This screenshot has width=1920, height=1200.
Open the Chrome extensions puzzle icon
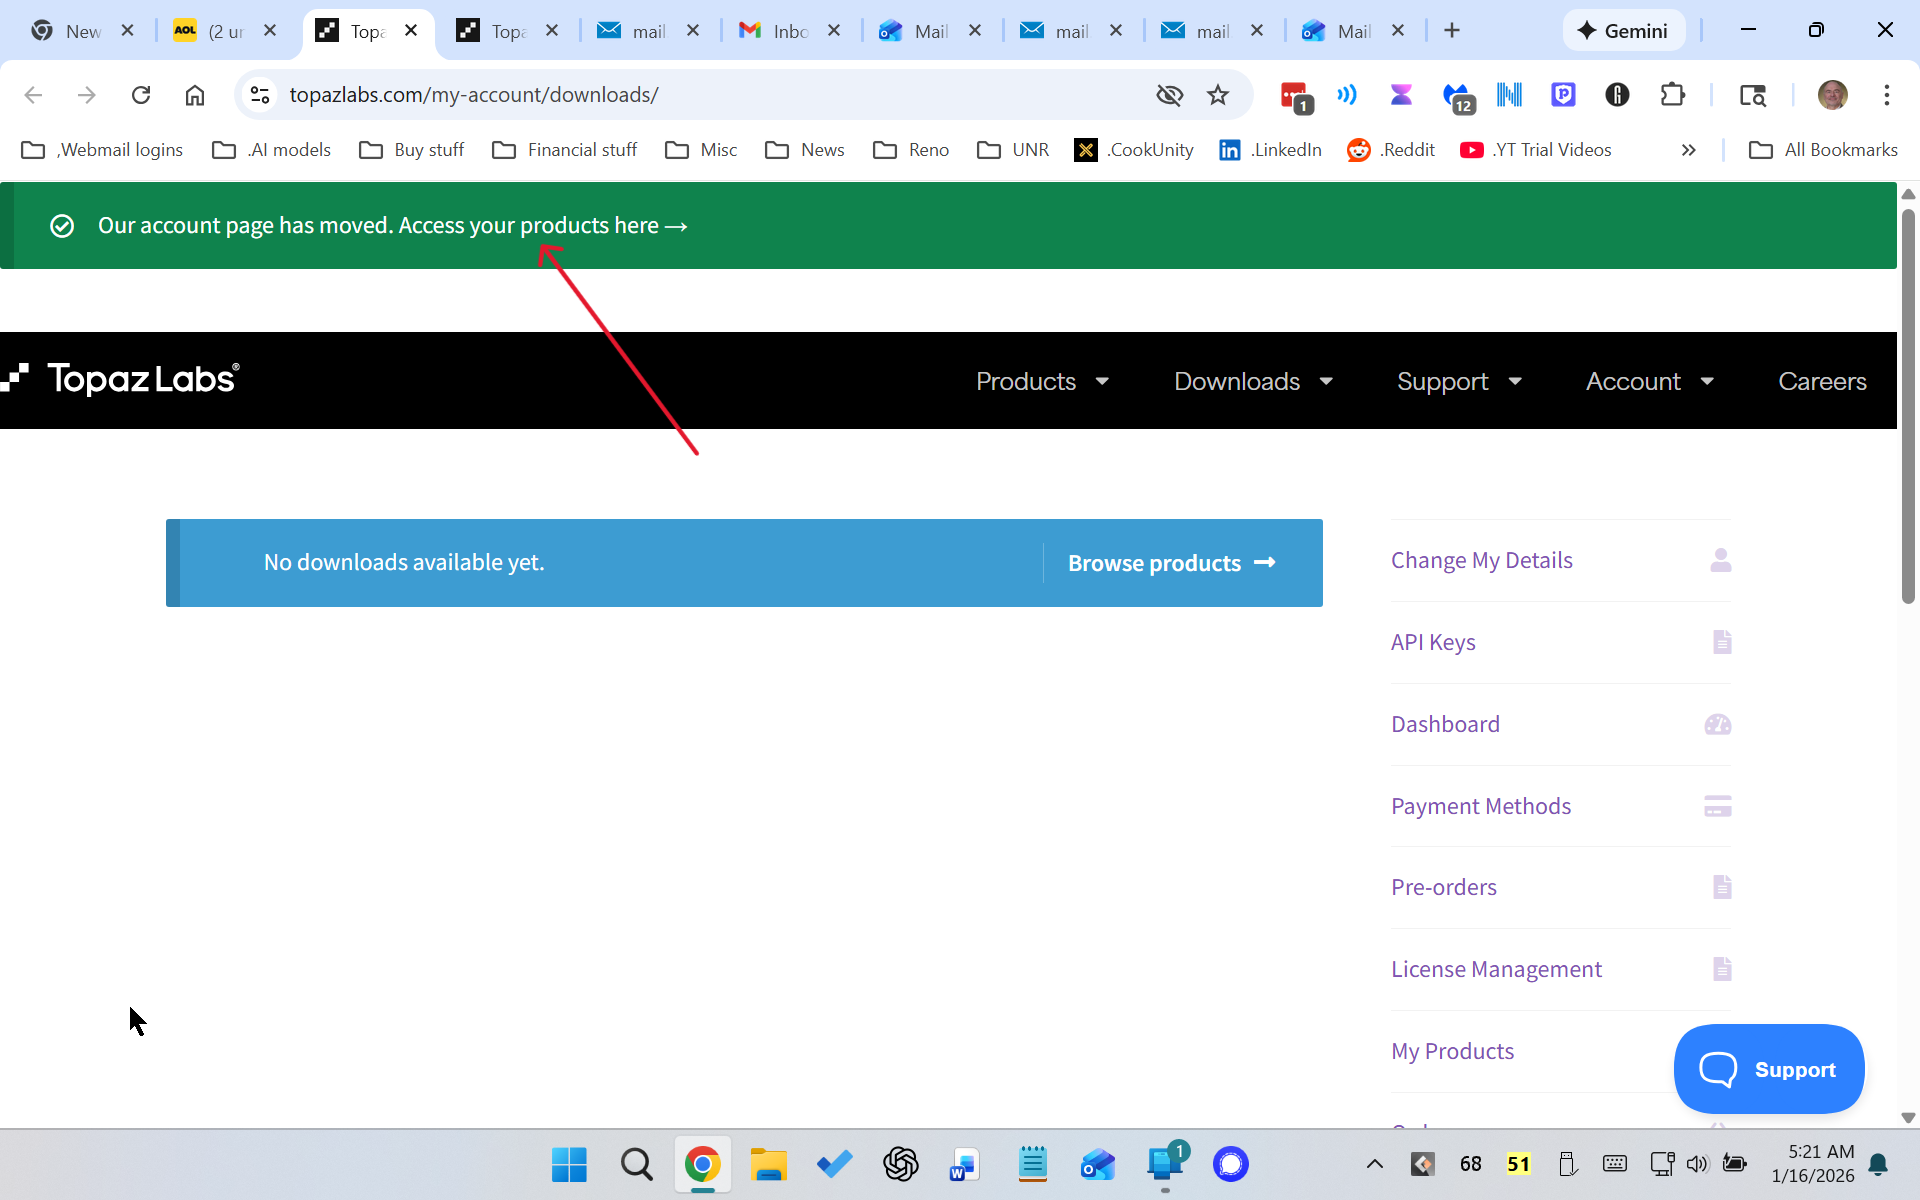coord(1672,95)
